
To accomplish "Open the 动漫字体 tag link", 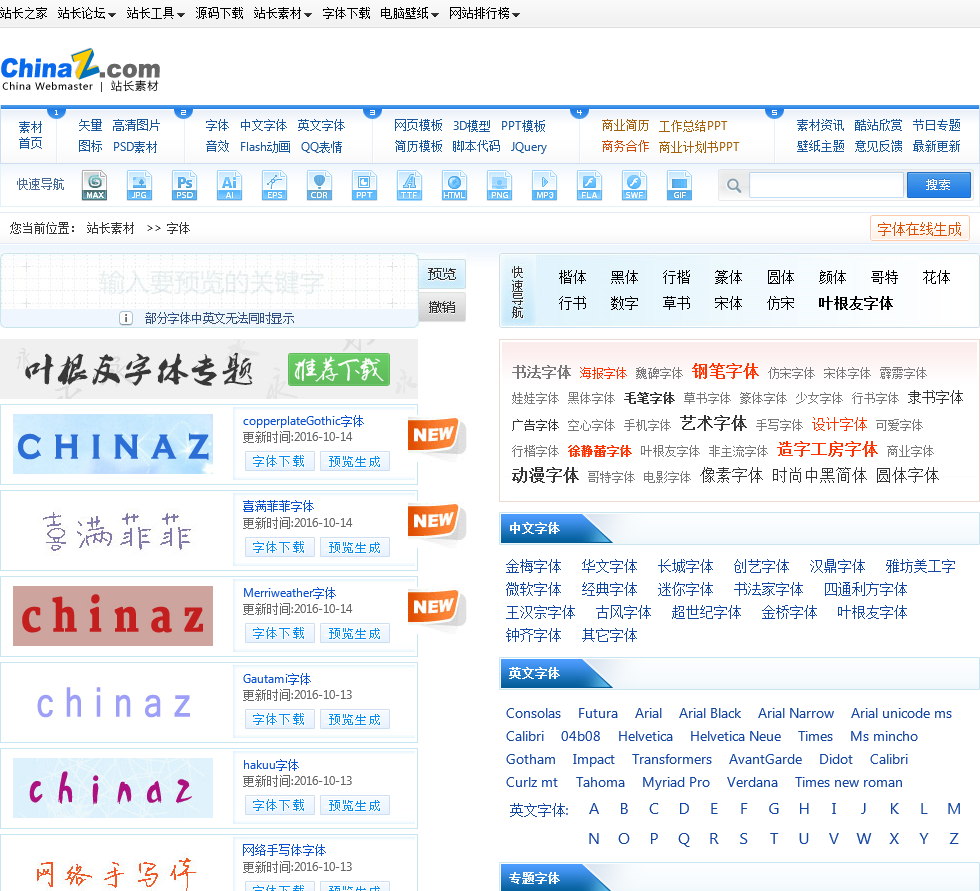I will pos(546,475).
